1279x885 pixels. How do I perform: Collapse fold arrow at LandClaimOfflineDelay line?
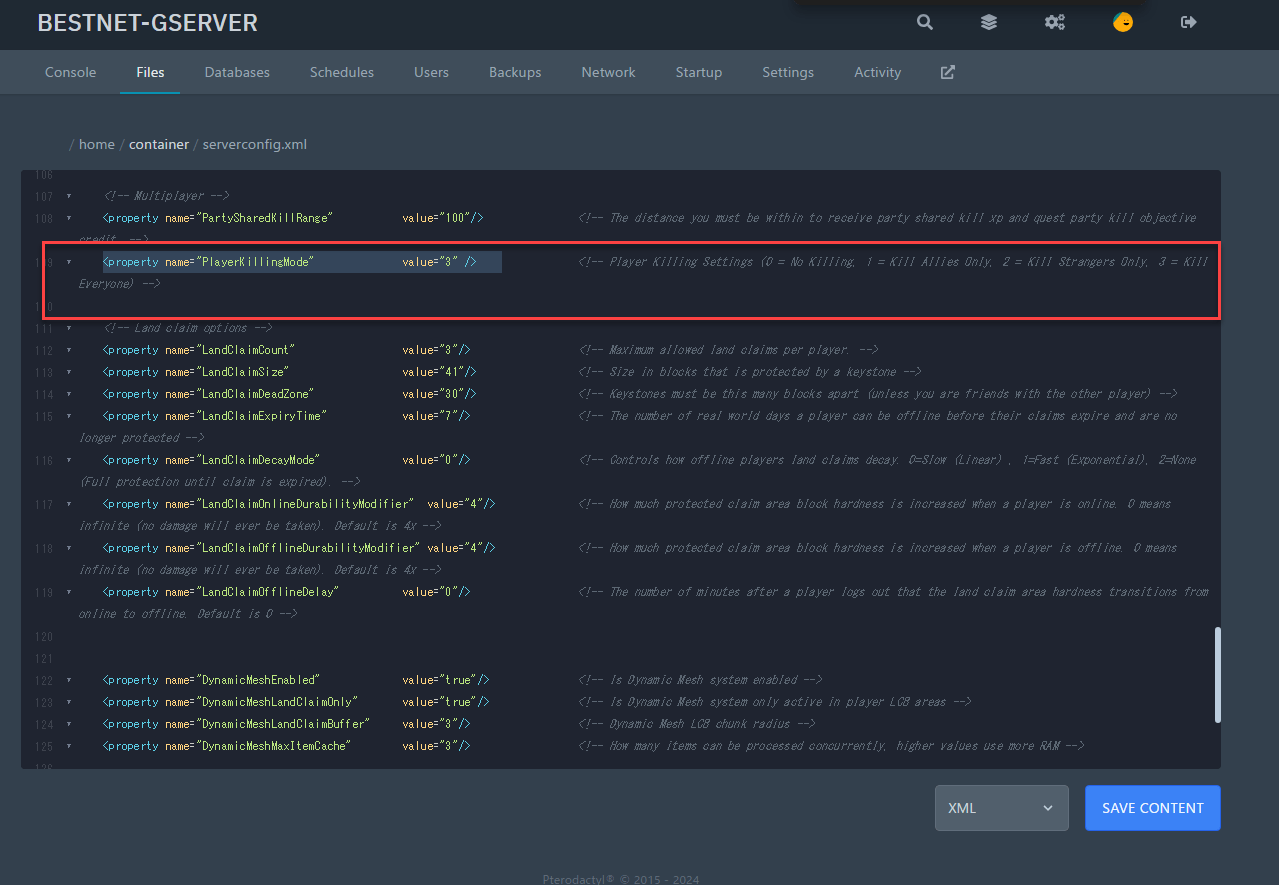tap(69, 592)
